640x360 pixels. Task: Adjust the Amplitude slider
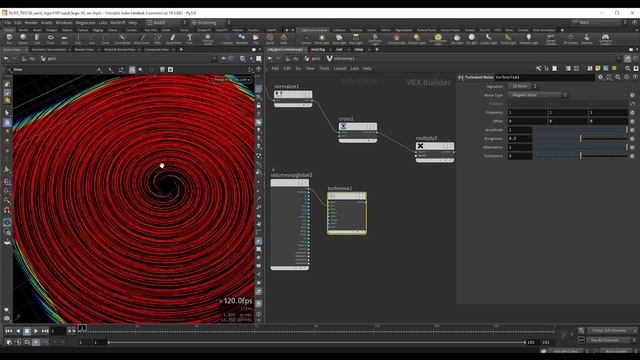(581, 130)
